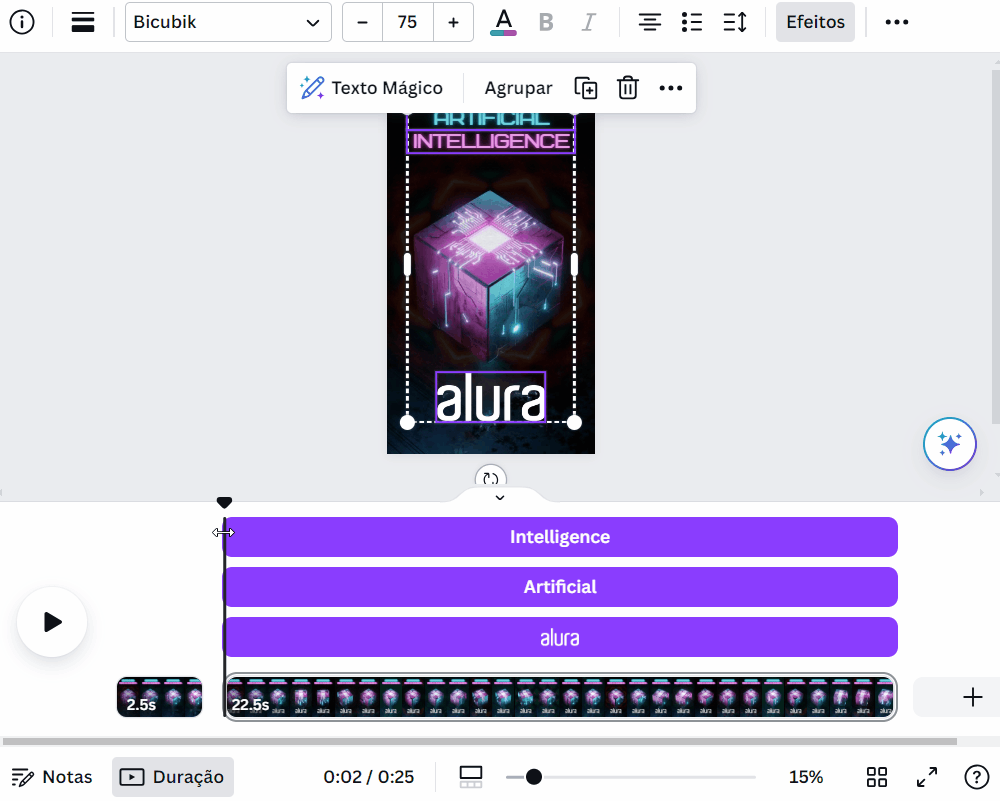
Task: Click the left side resize handle of selection
Action: [x=408, y=264]
